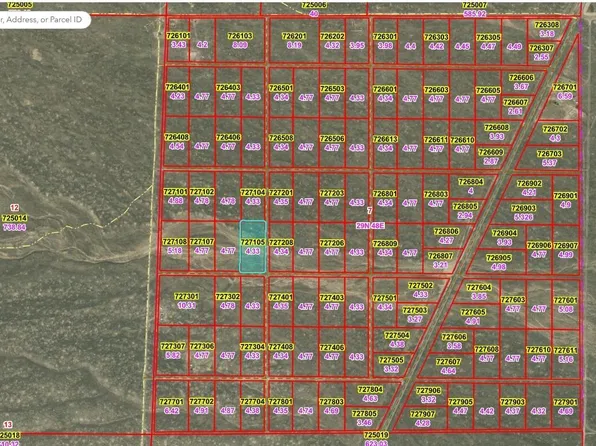The height and width of the screenshot is (446, 596).
Task: Click parcel label 727502
Action: tap(420, 286)
